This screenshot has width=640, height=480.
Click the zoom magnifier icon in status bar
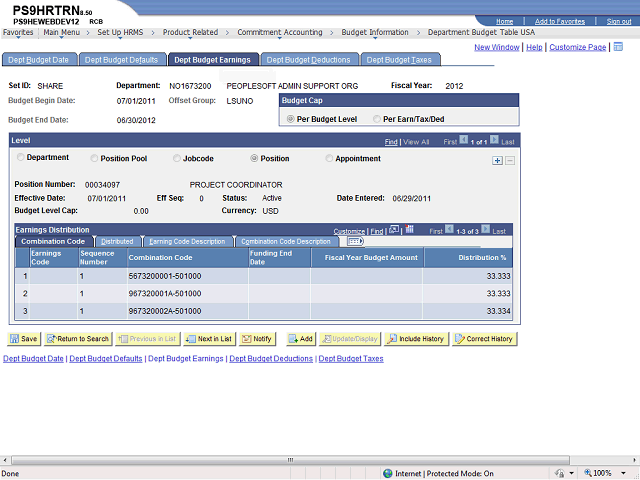588,473
